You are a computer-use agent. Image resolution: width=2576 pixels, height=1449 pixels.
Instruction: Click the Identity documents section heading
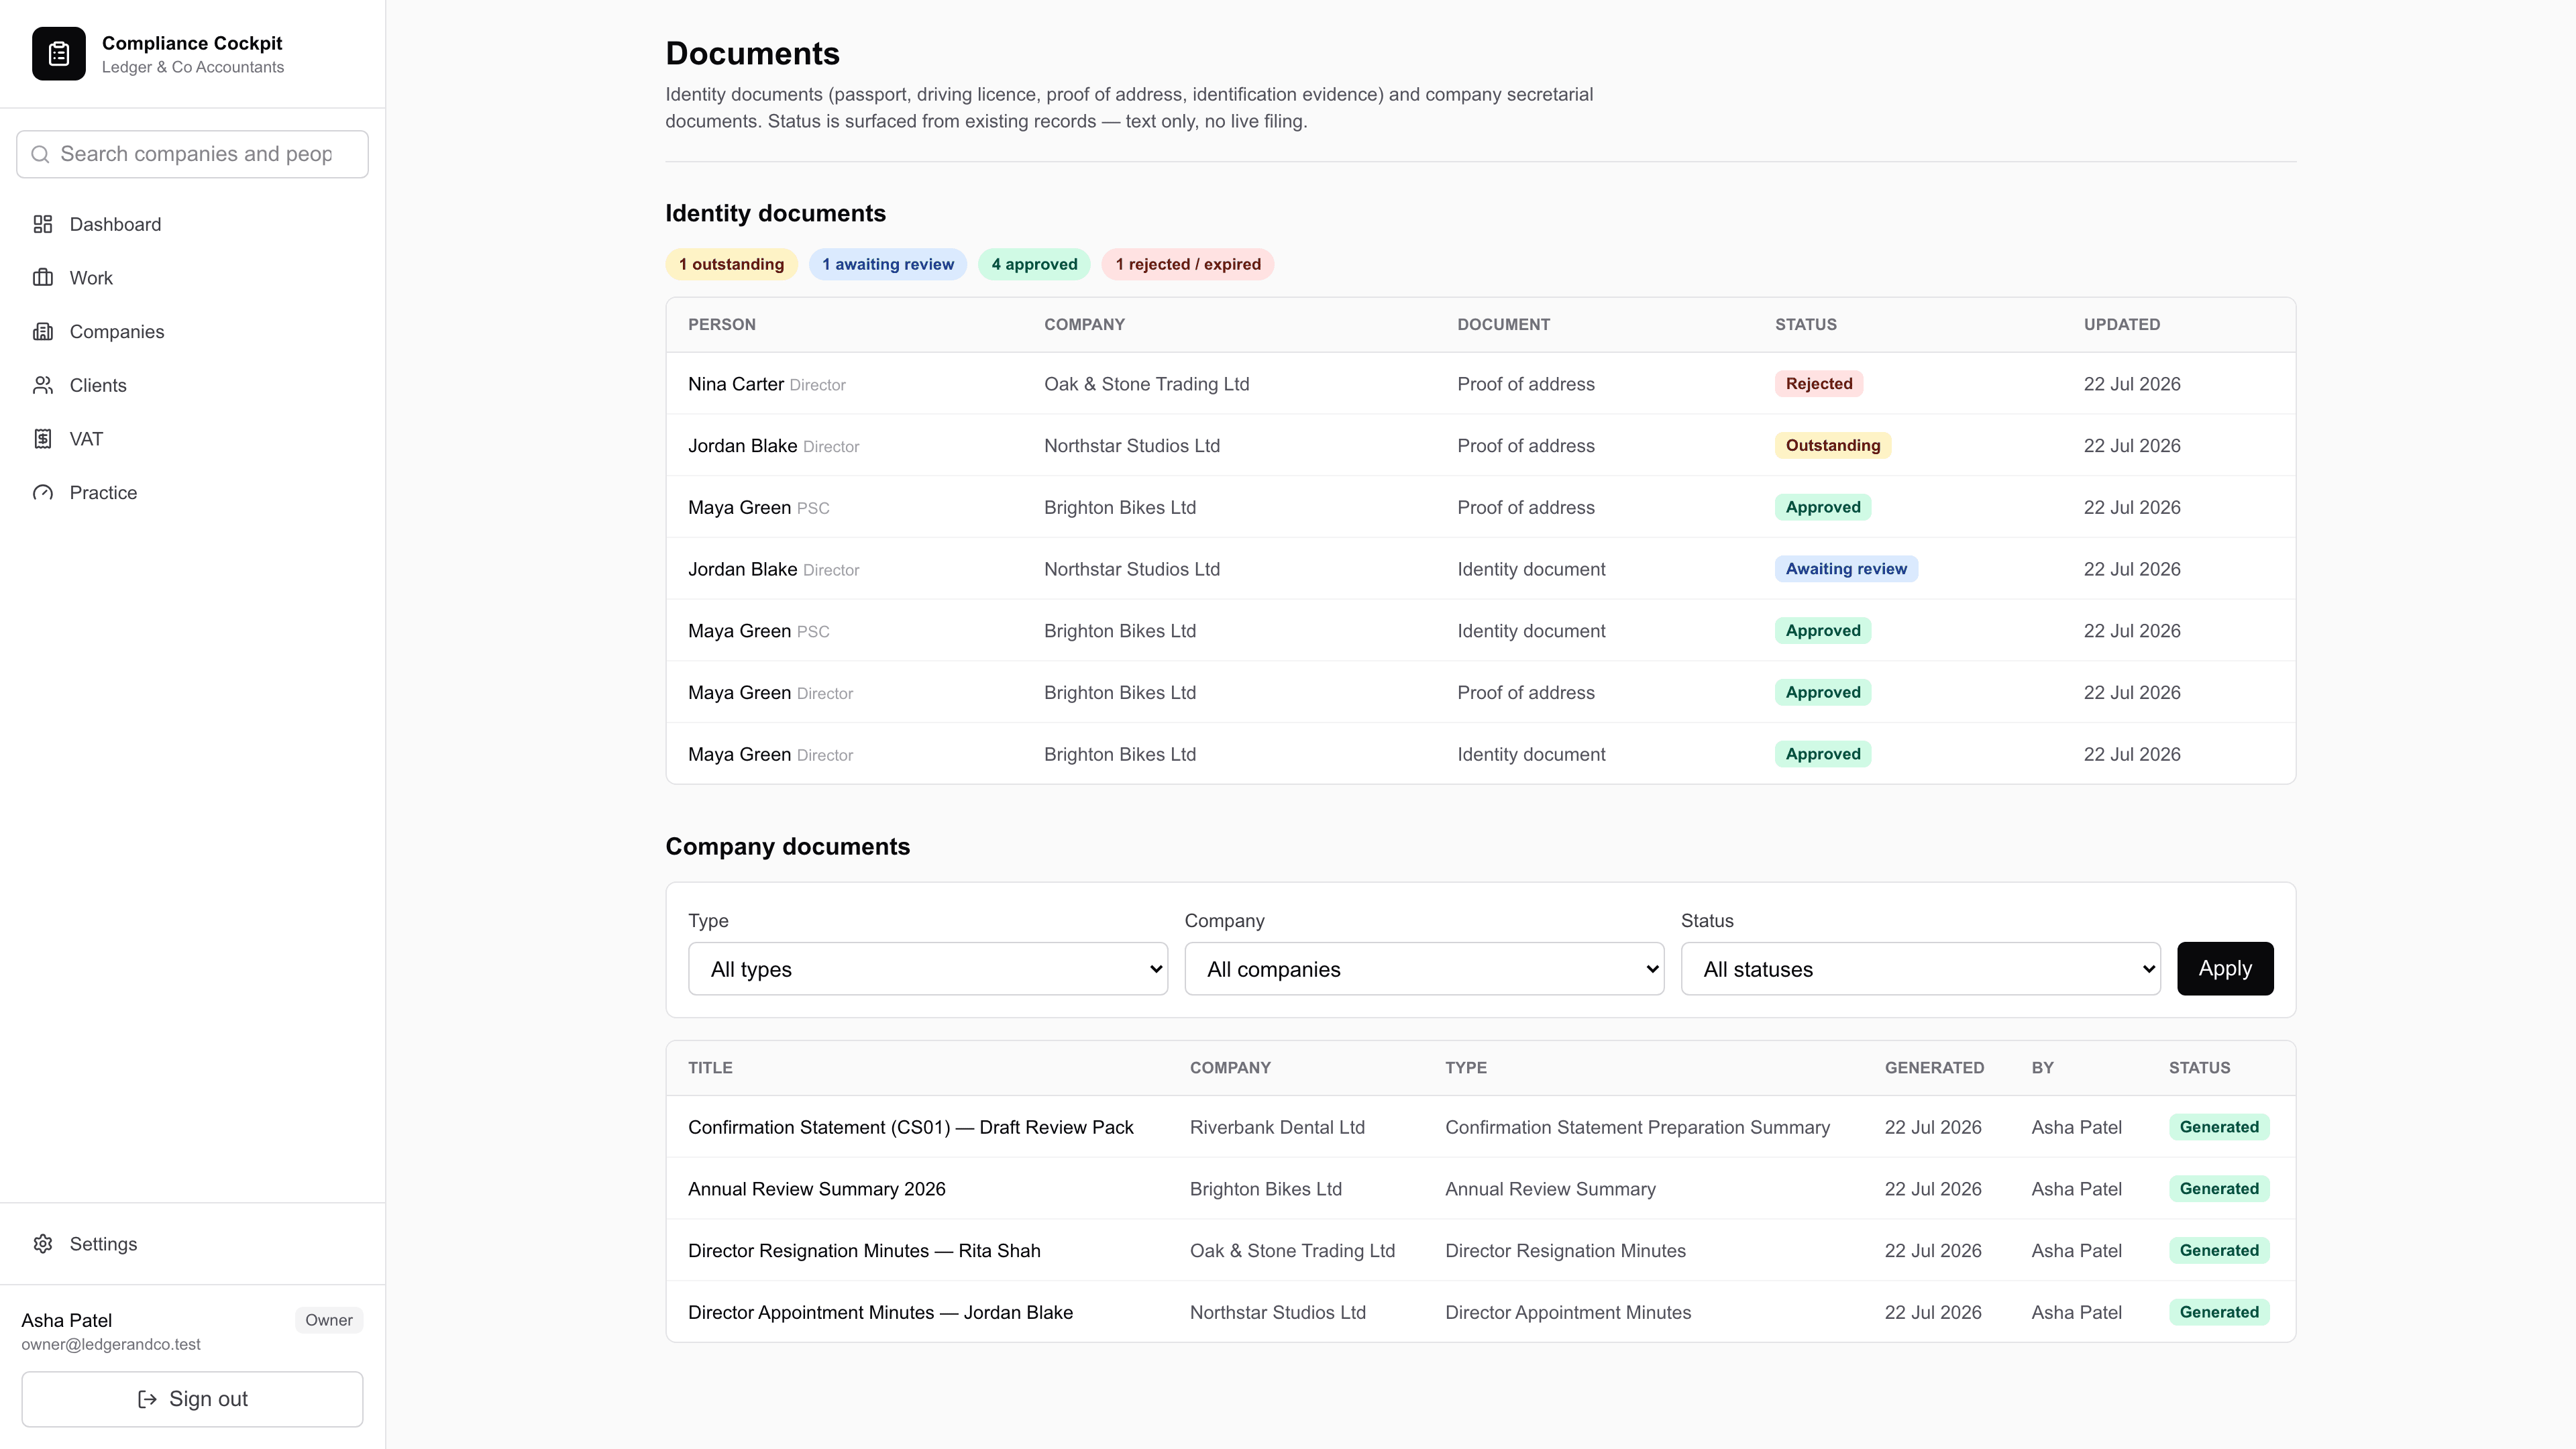[x=775, y=214]
